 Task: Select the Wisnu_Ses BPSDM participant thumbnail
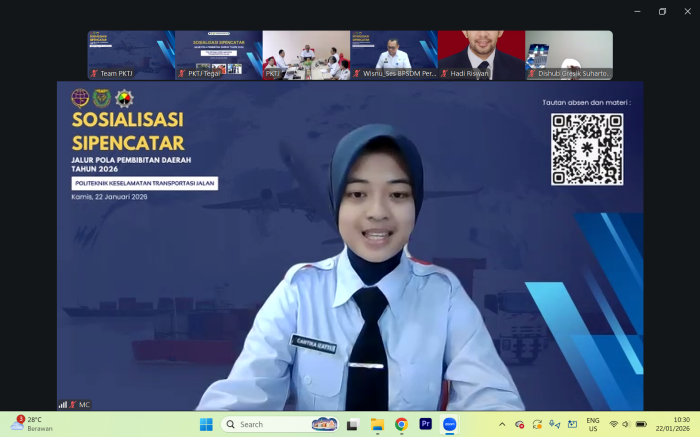(x=394, y=55)
